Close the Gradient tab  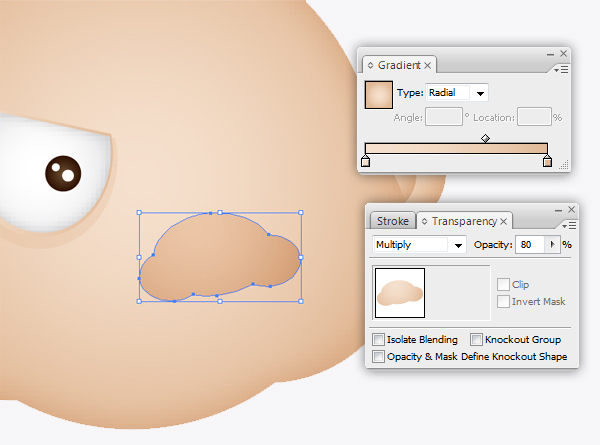(428, 66)
